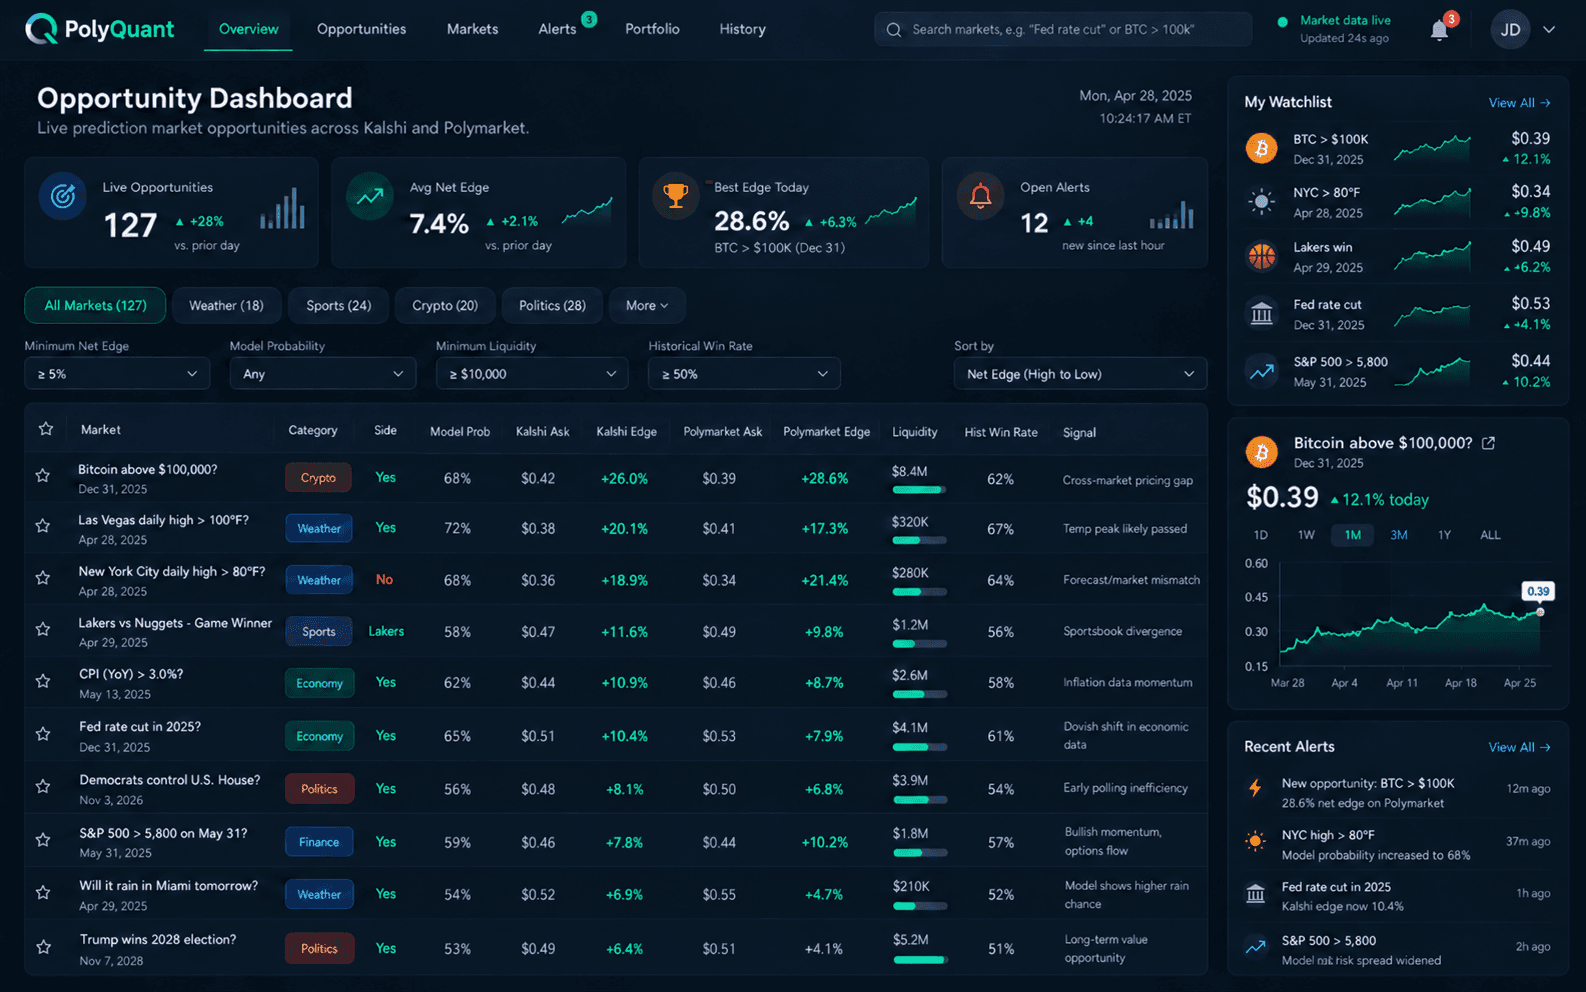Image resolution: width=1586 pixels, height=992 pixels.
Task: Favorite the Lakers vs Nuggets market
Action: point(43,630)
